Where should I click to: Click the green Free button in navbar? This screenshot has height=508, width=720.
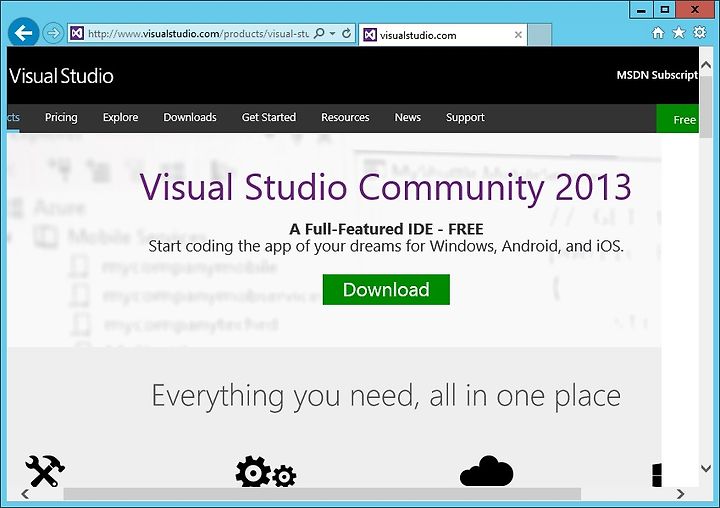tap(678, 119)
